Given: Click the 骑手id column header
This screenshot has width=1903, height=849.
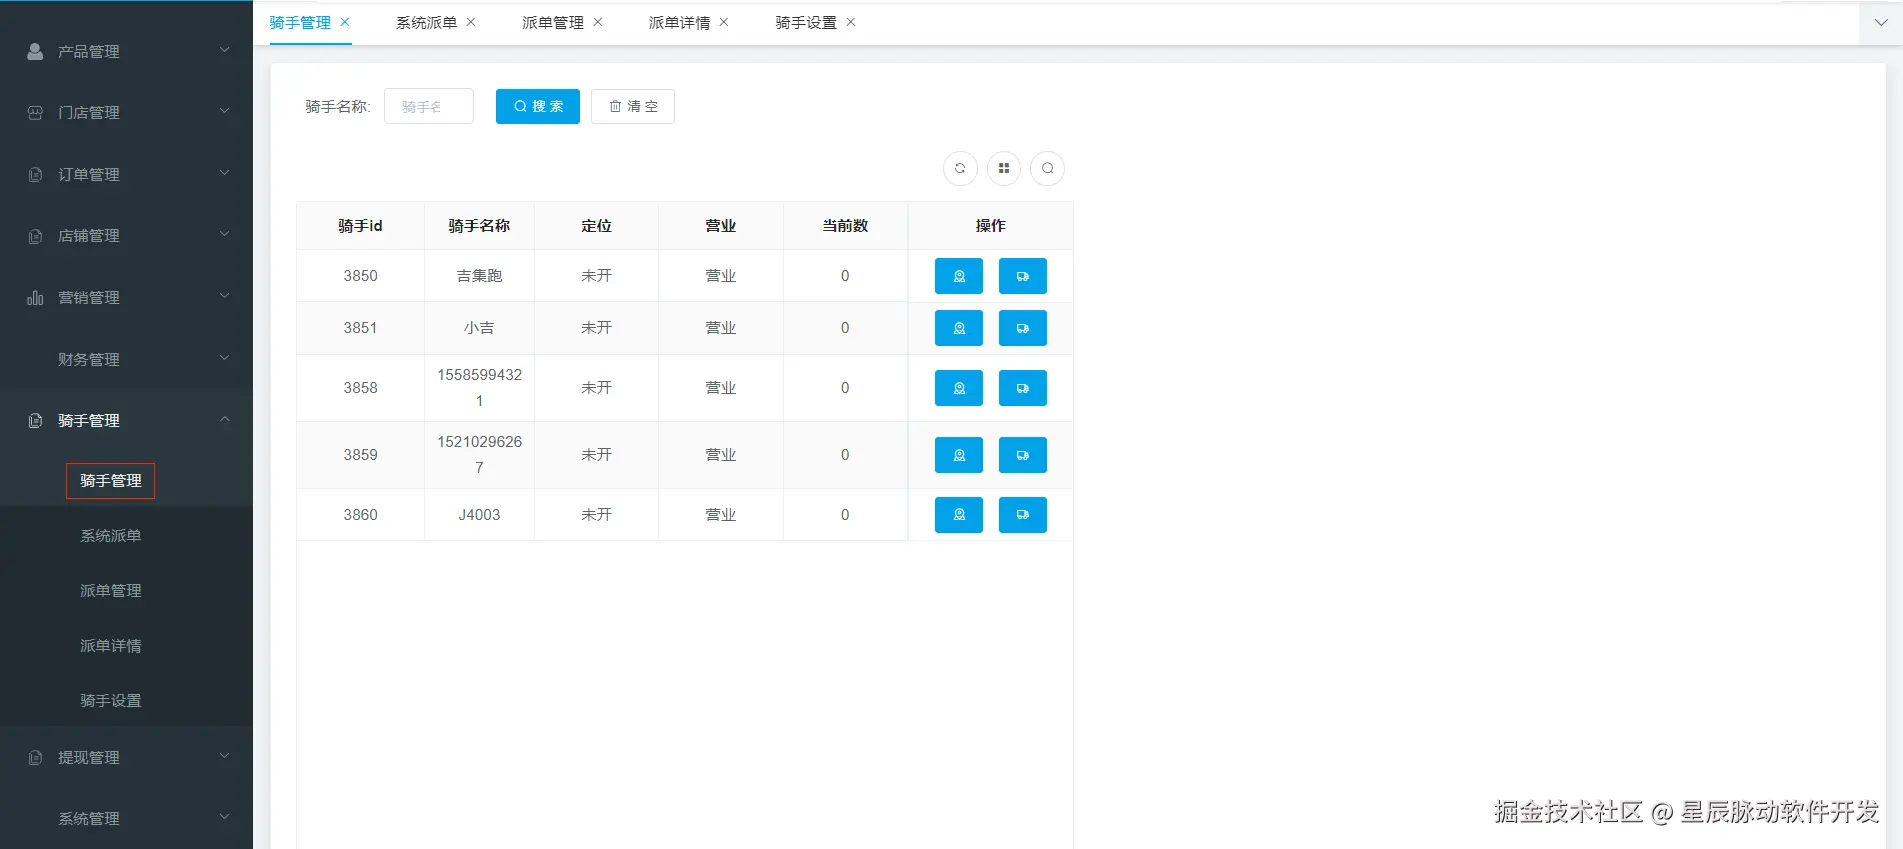Looking at the screenshot, I should pyautogui.click(x=360, y=226).
